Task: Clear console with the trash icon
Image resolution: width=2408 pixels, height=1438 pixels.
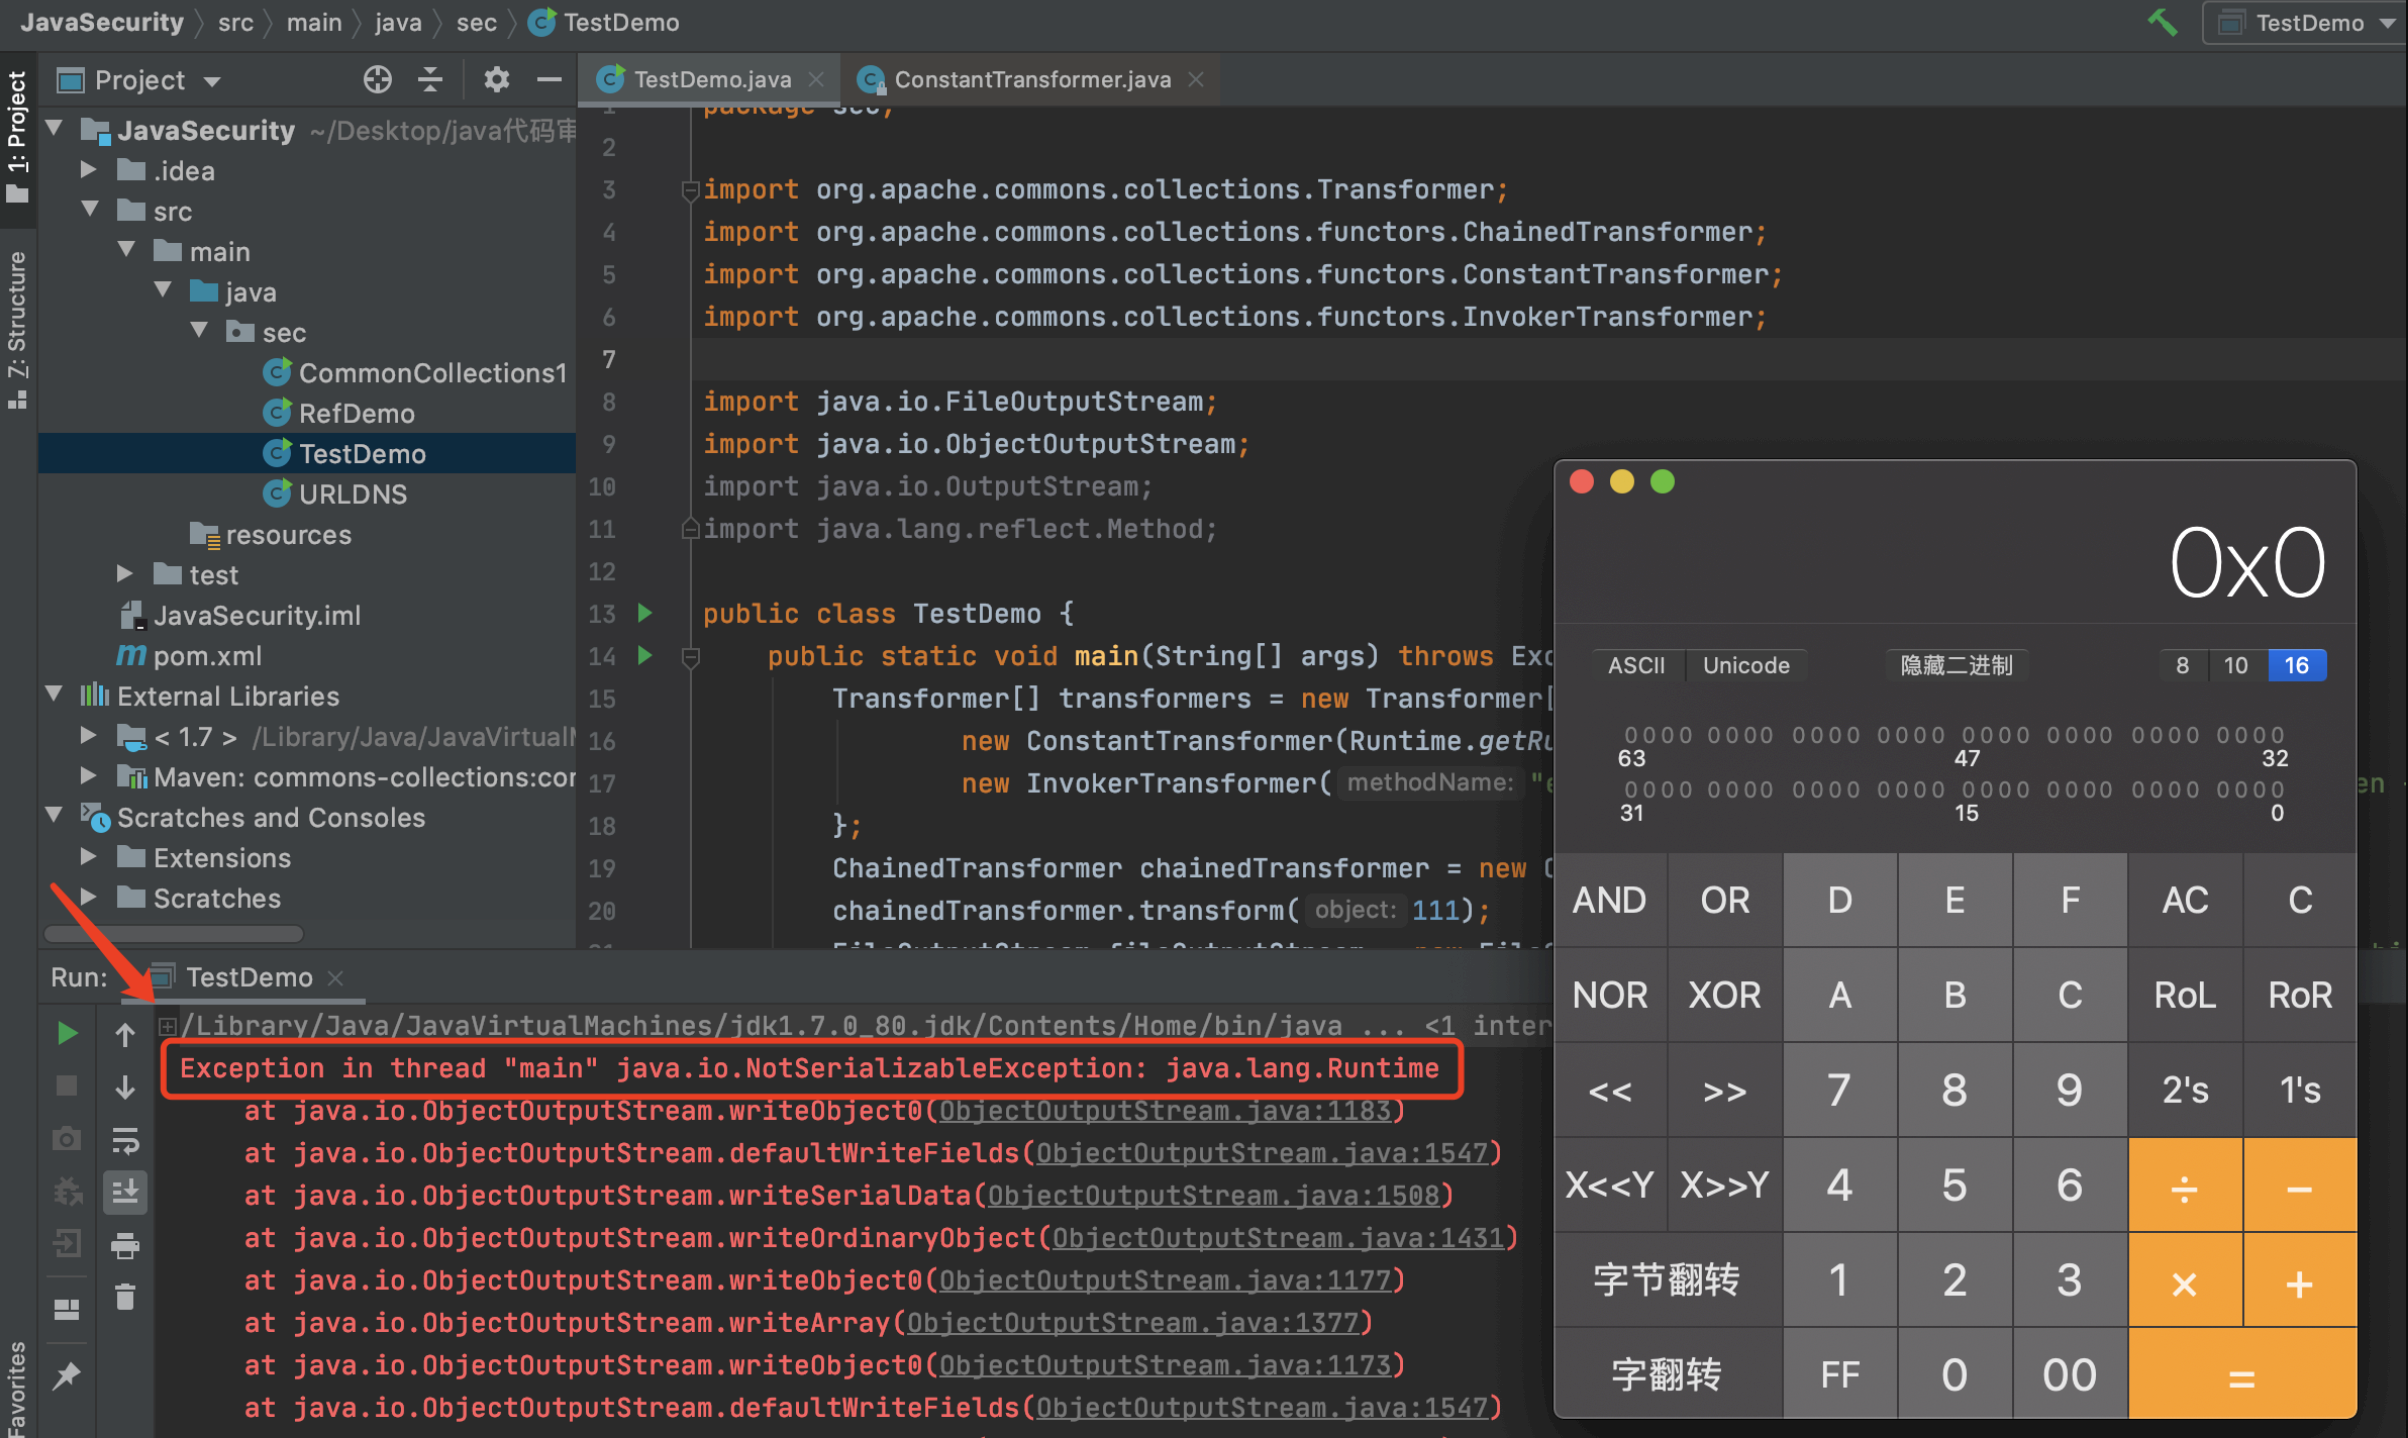Action: [x=125, y=1298]
